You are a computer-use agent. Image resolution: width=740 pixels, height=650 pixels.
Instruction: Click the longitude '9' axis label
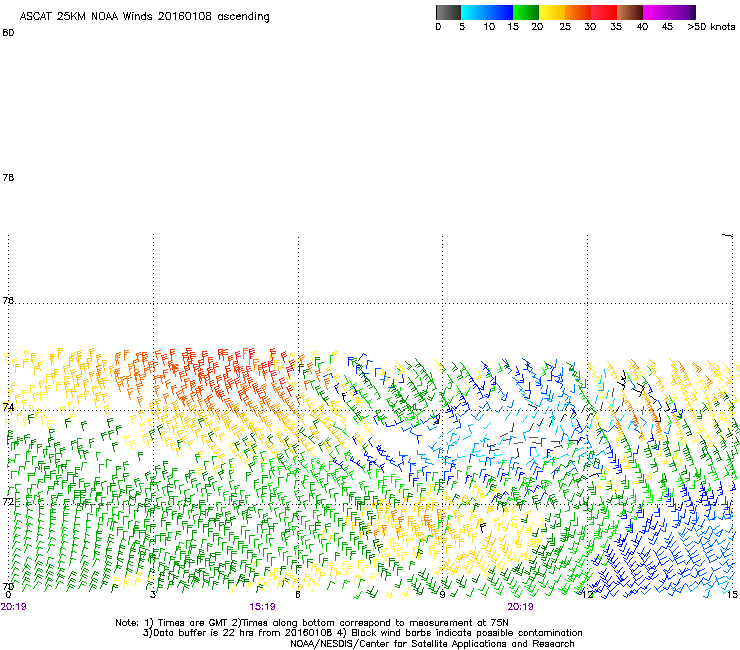[442, 595]
